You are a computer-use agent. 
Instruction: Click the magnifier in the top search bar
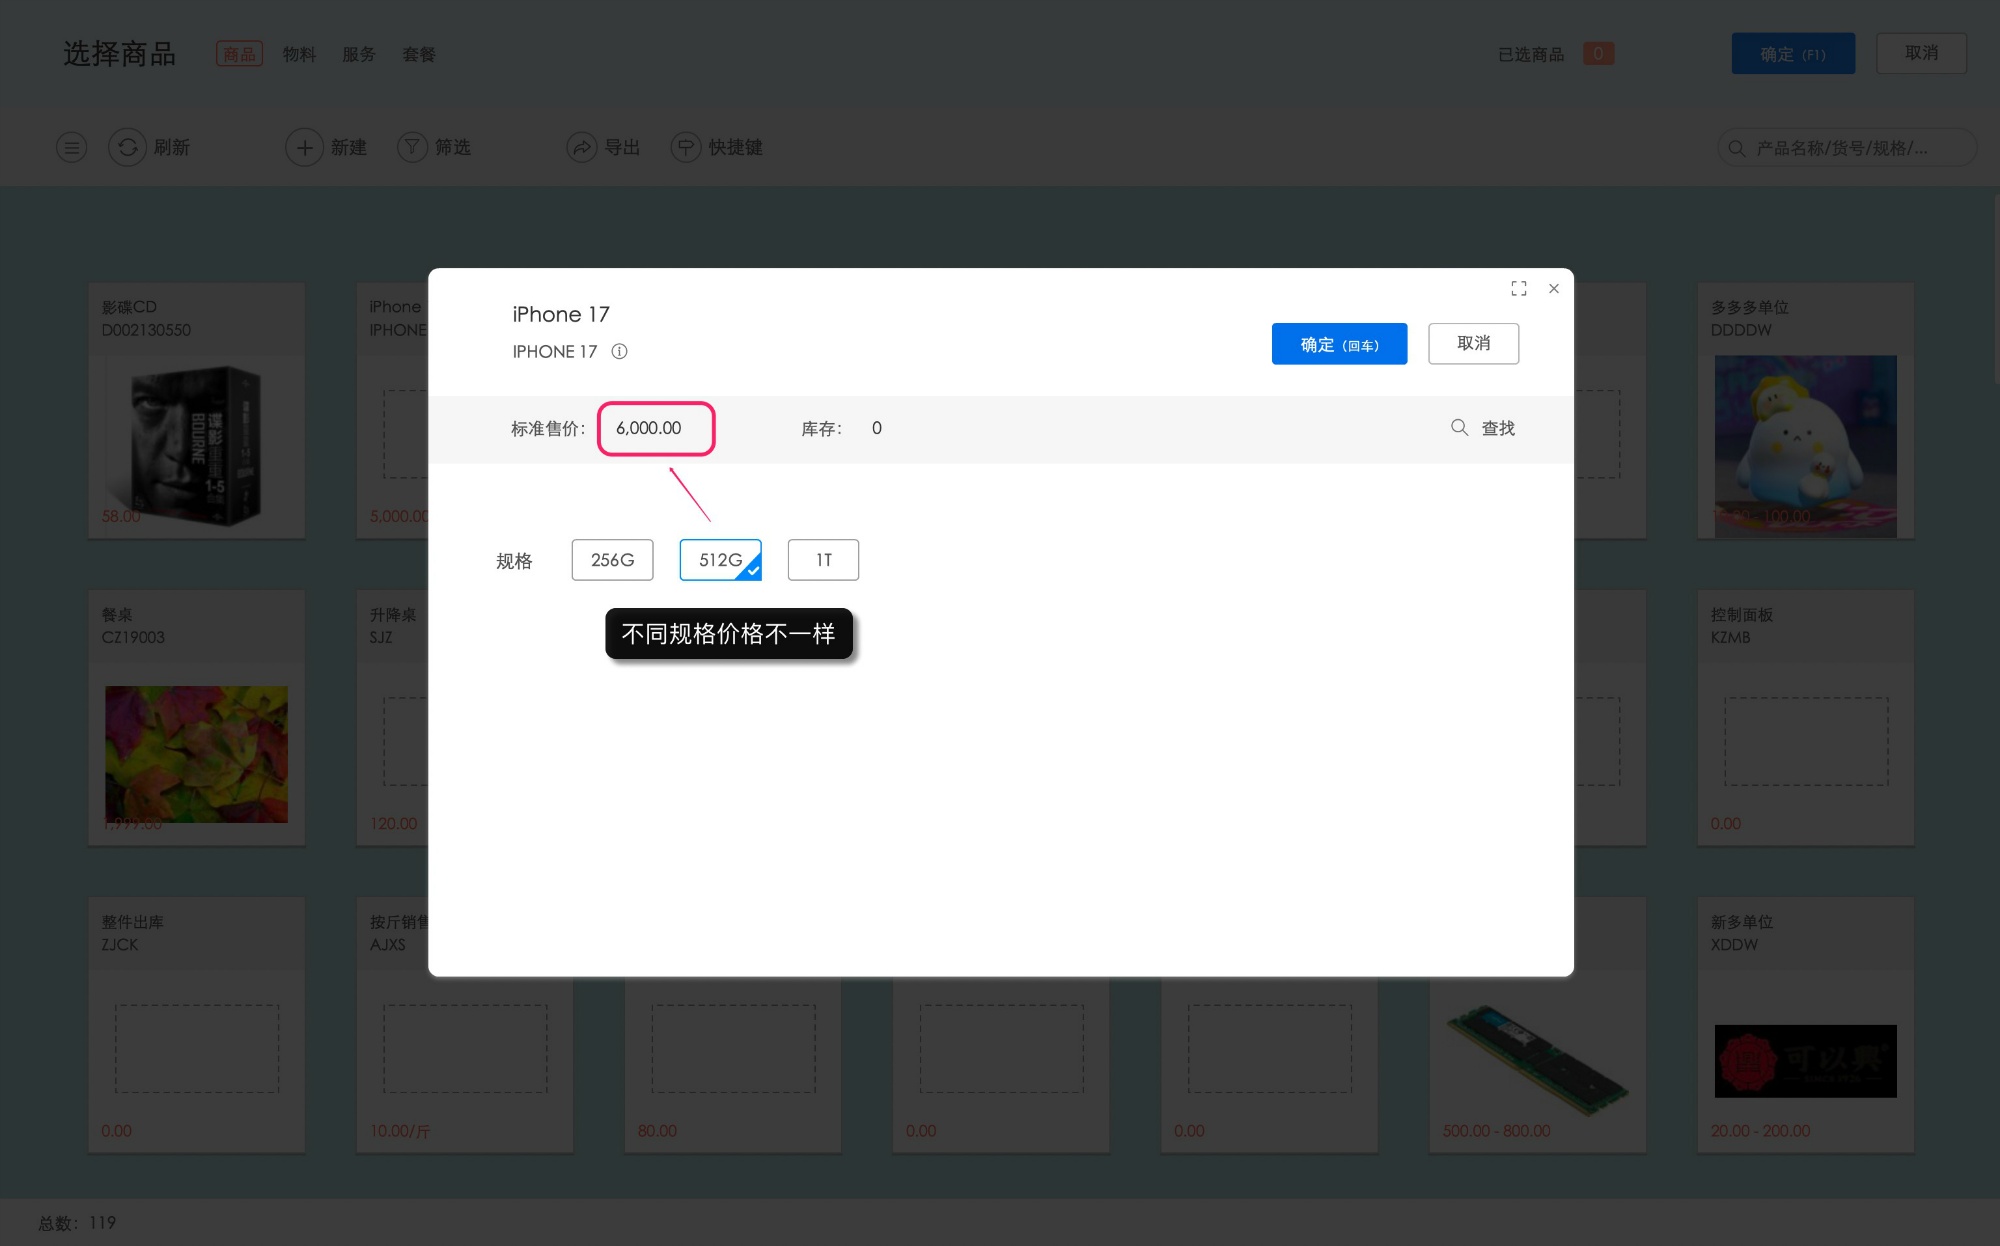[1736, 147]
